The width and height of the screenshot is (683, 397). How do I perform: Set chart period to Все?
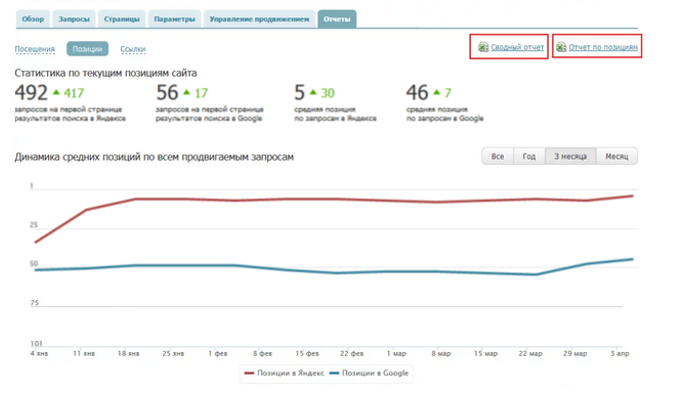497,156
